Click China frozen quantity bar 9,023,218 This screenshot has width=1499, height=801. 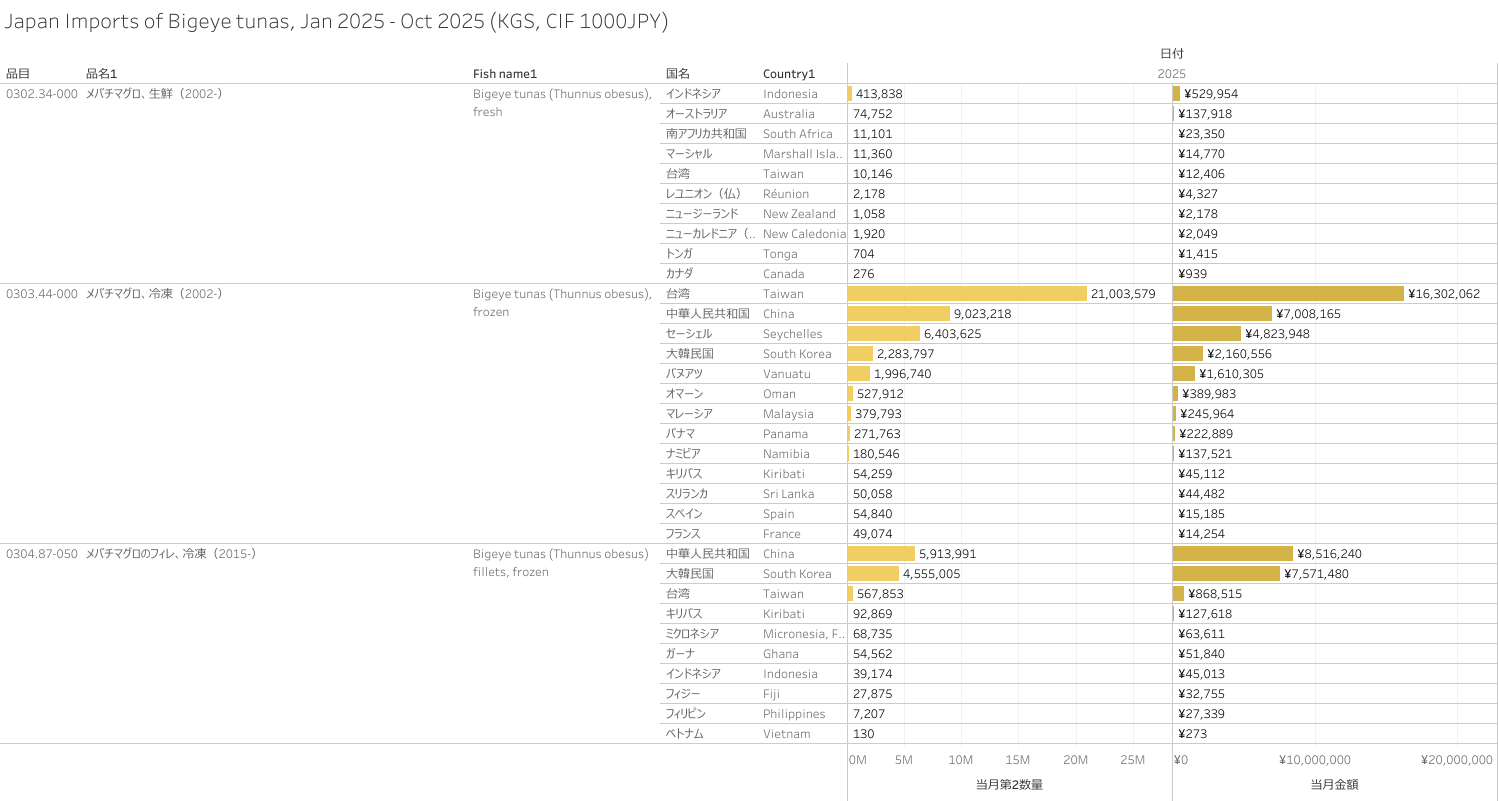(x=898, y=314)
